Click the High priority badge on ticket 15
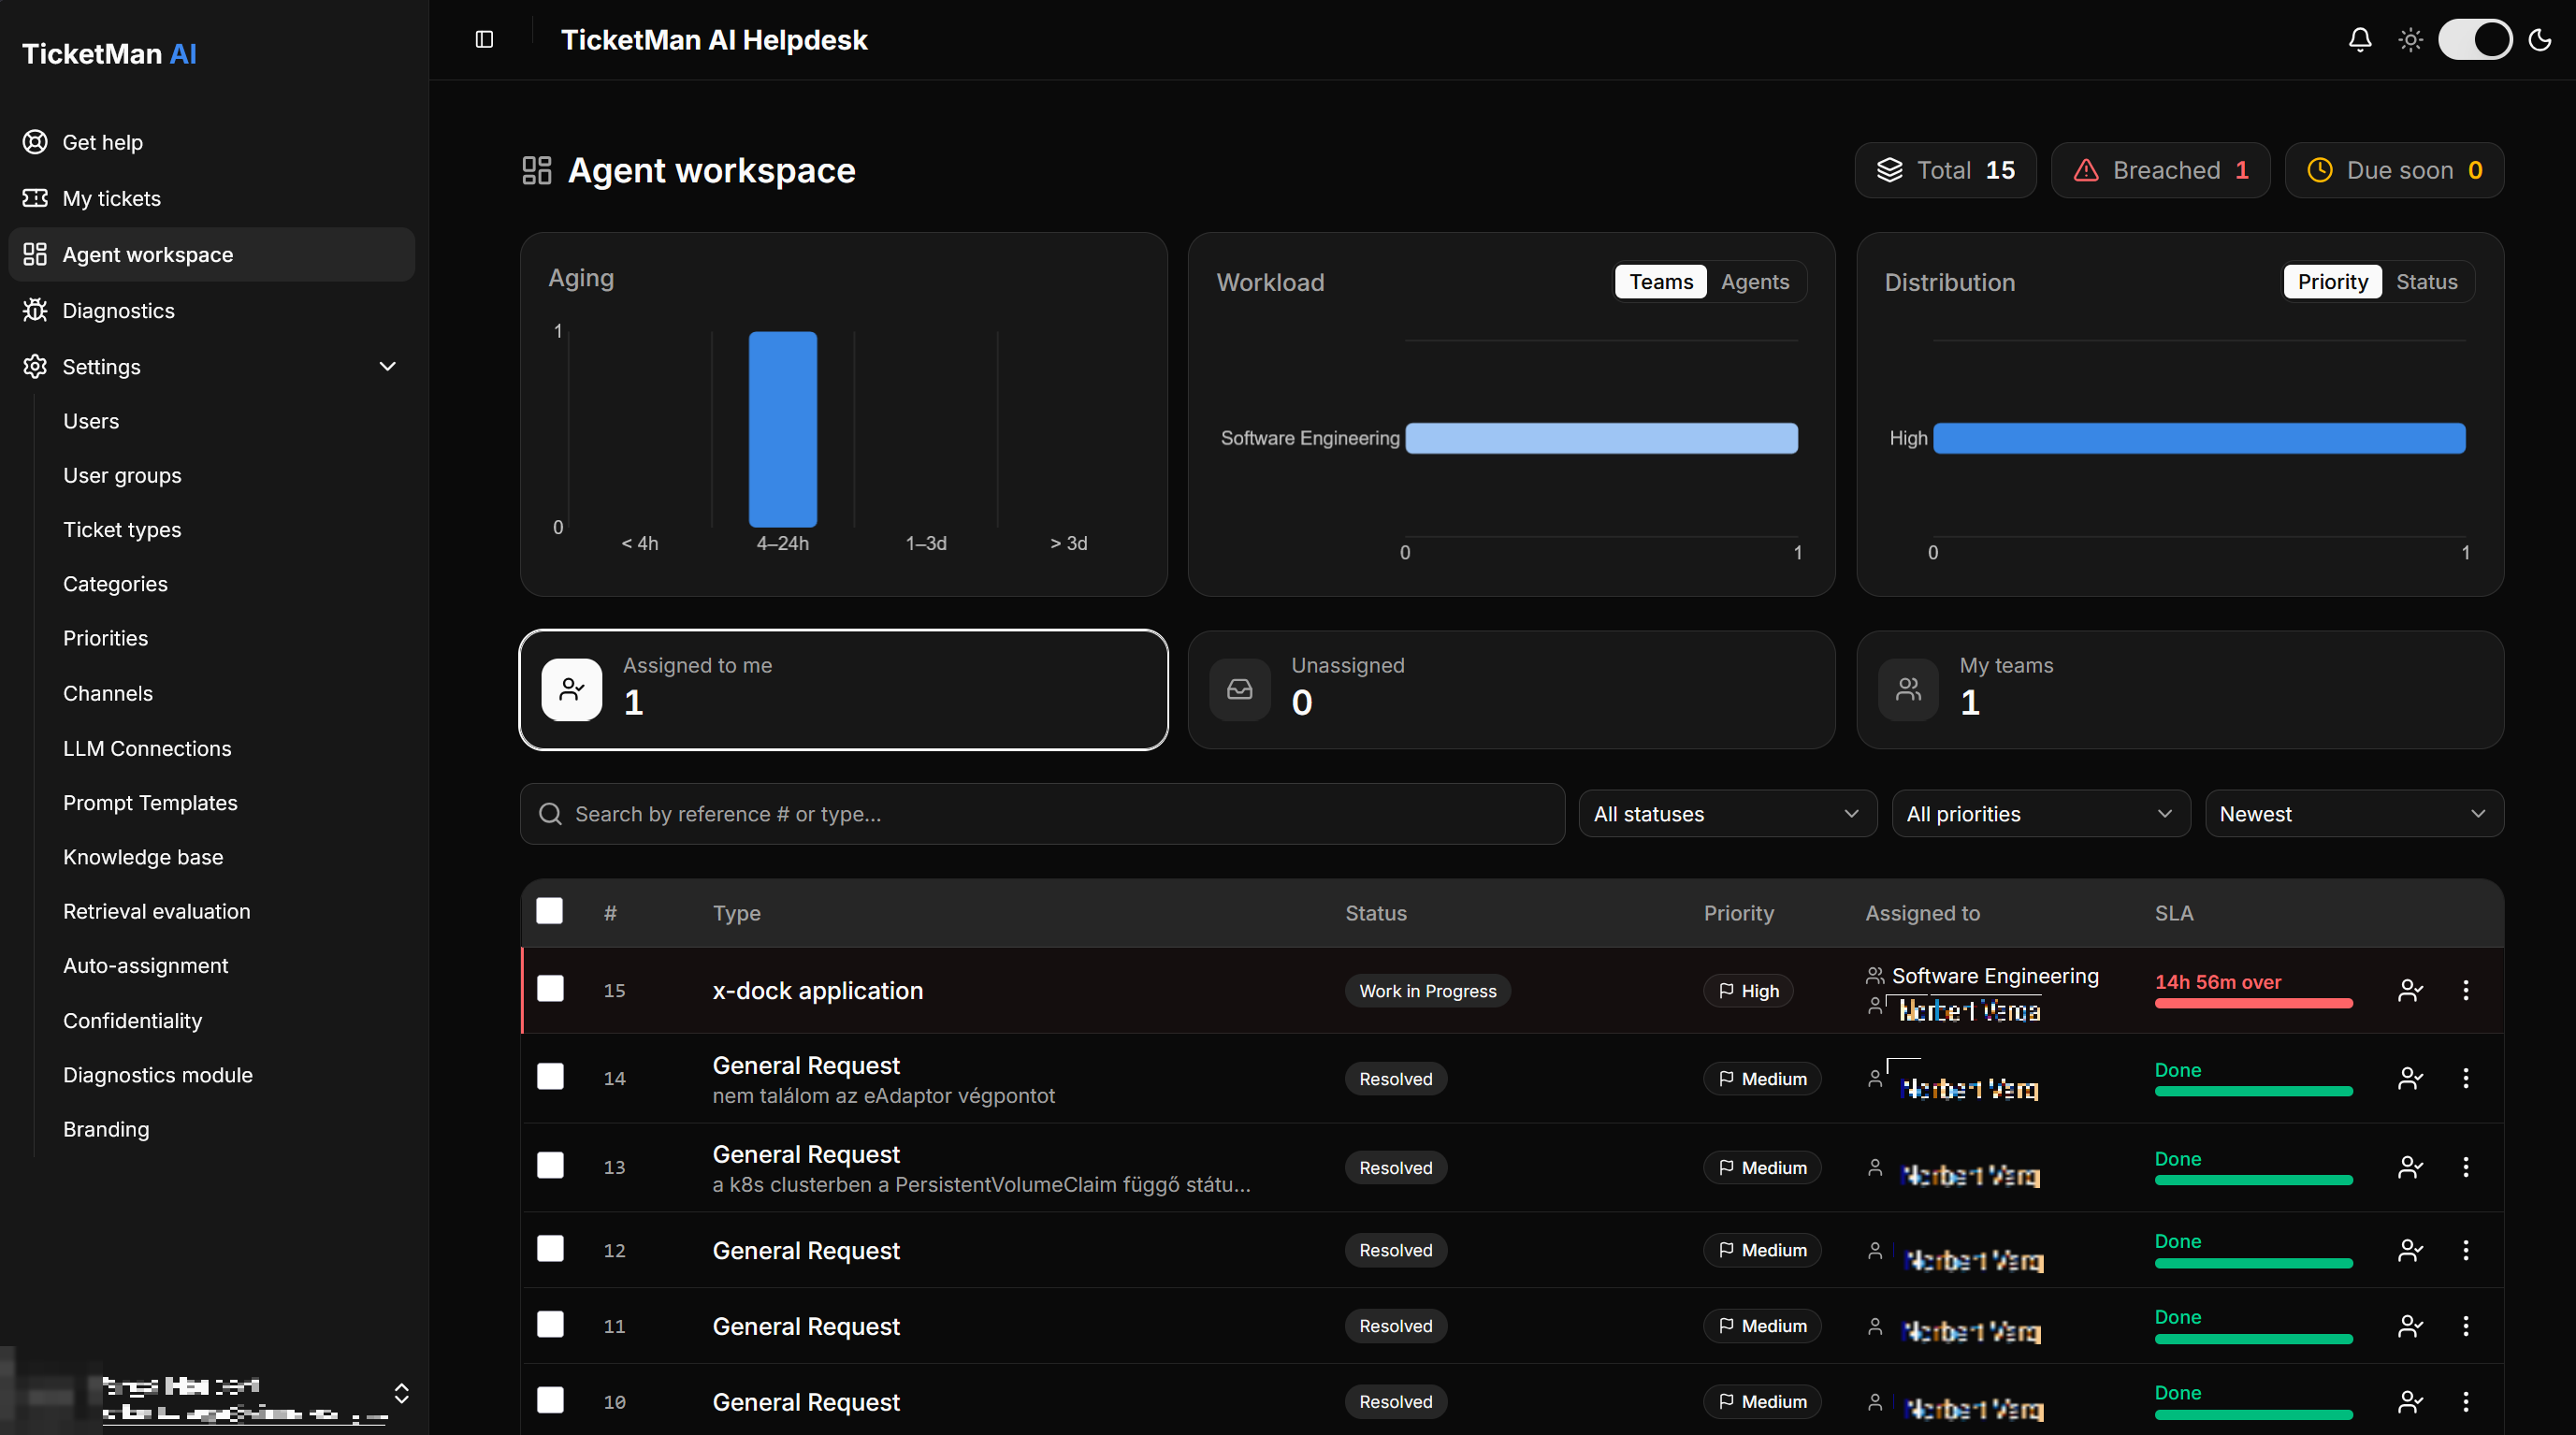The image size is (2576, 1435). tap(1748, 991)
